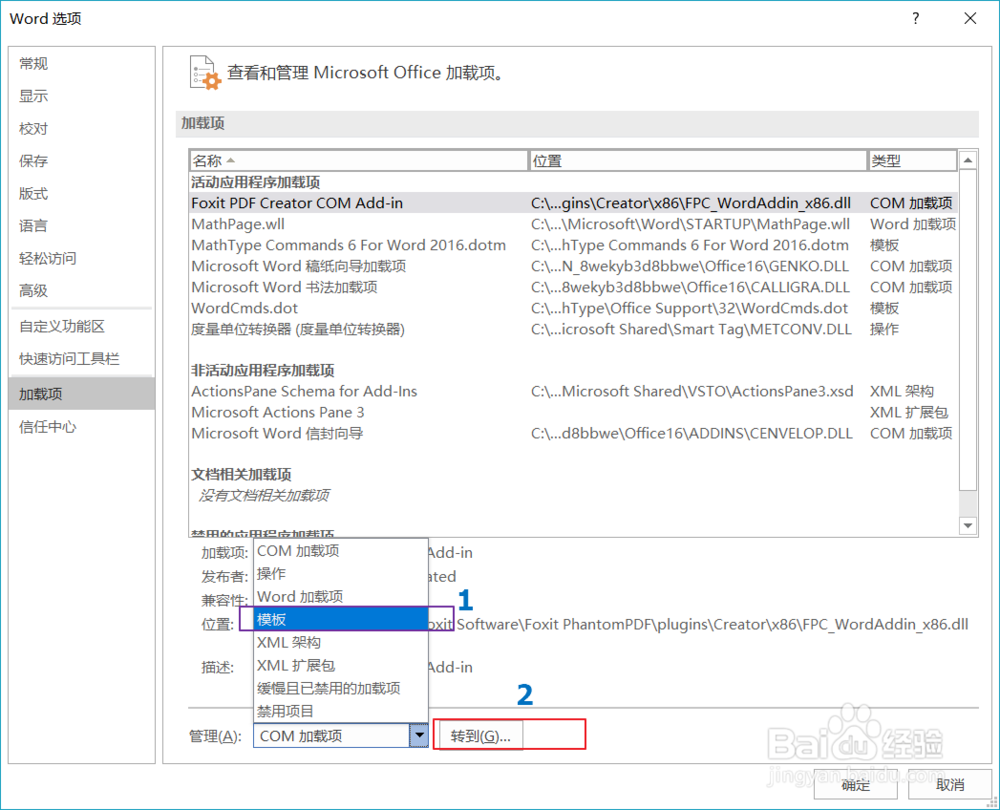Click the CALLIGRA.DLL location path cell
Viewport: 1000px width, 810px height.
coord(690,287)
